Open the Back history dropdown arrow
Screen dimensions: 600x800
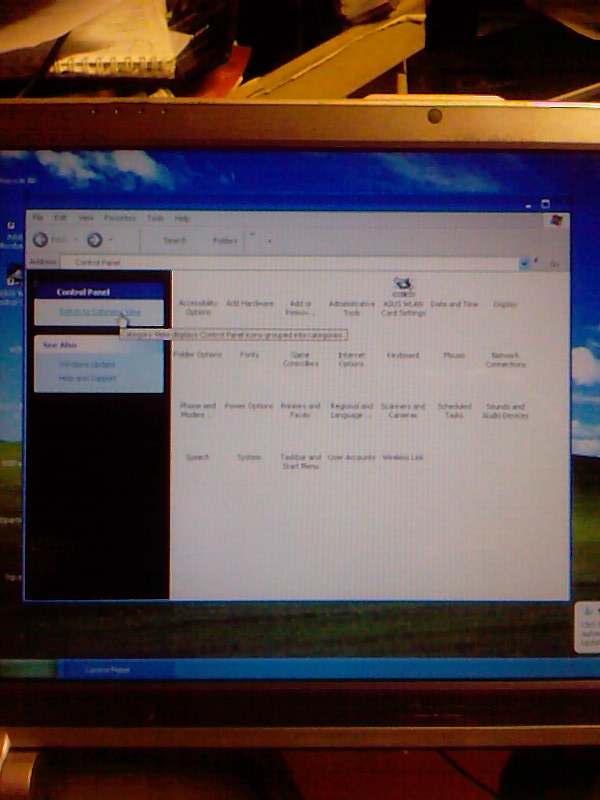(x=75, y=240)
